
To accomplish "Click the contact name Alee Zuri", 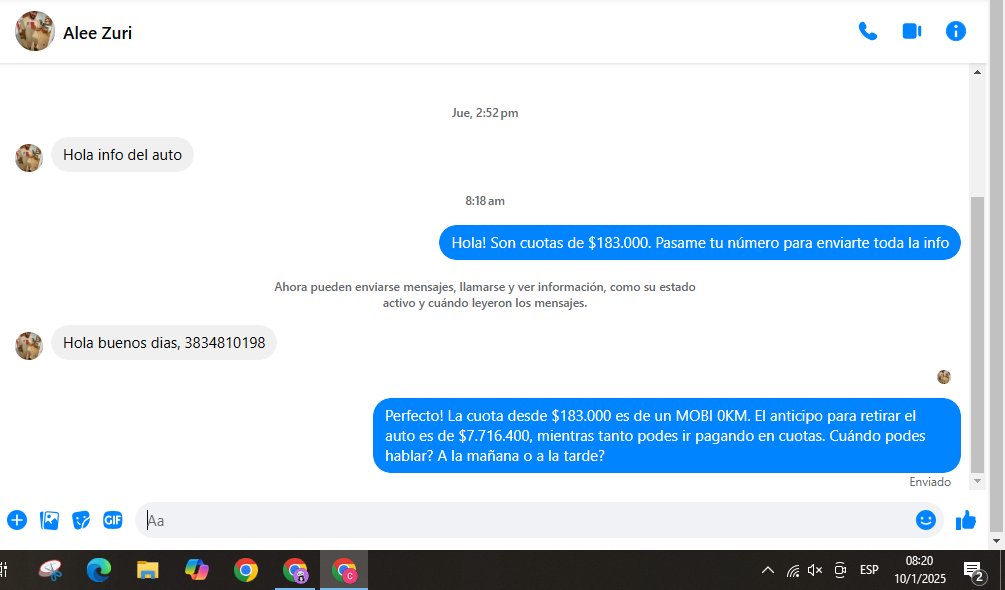I will tap(97, 33).
